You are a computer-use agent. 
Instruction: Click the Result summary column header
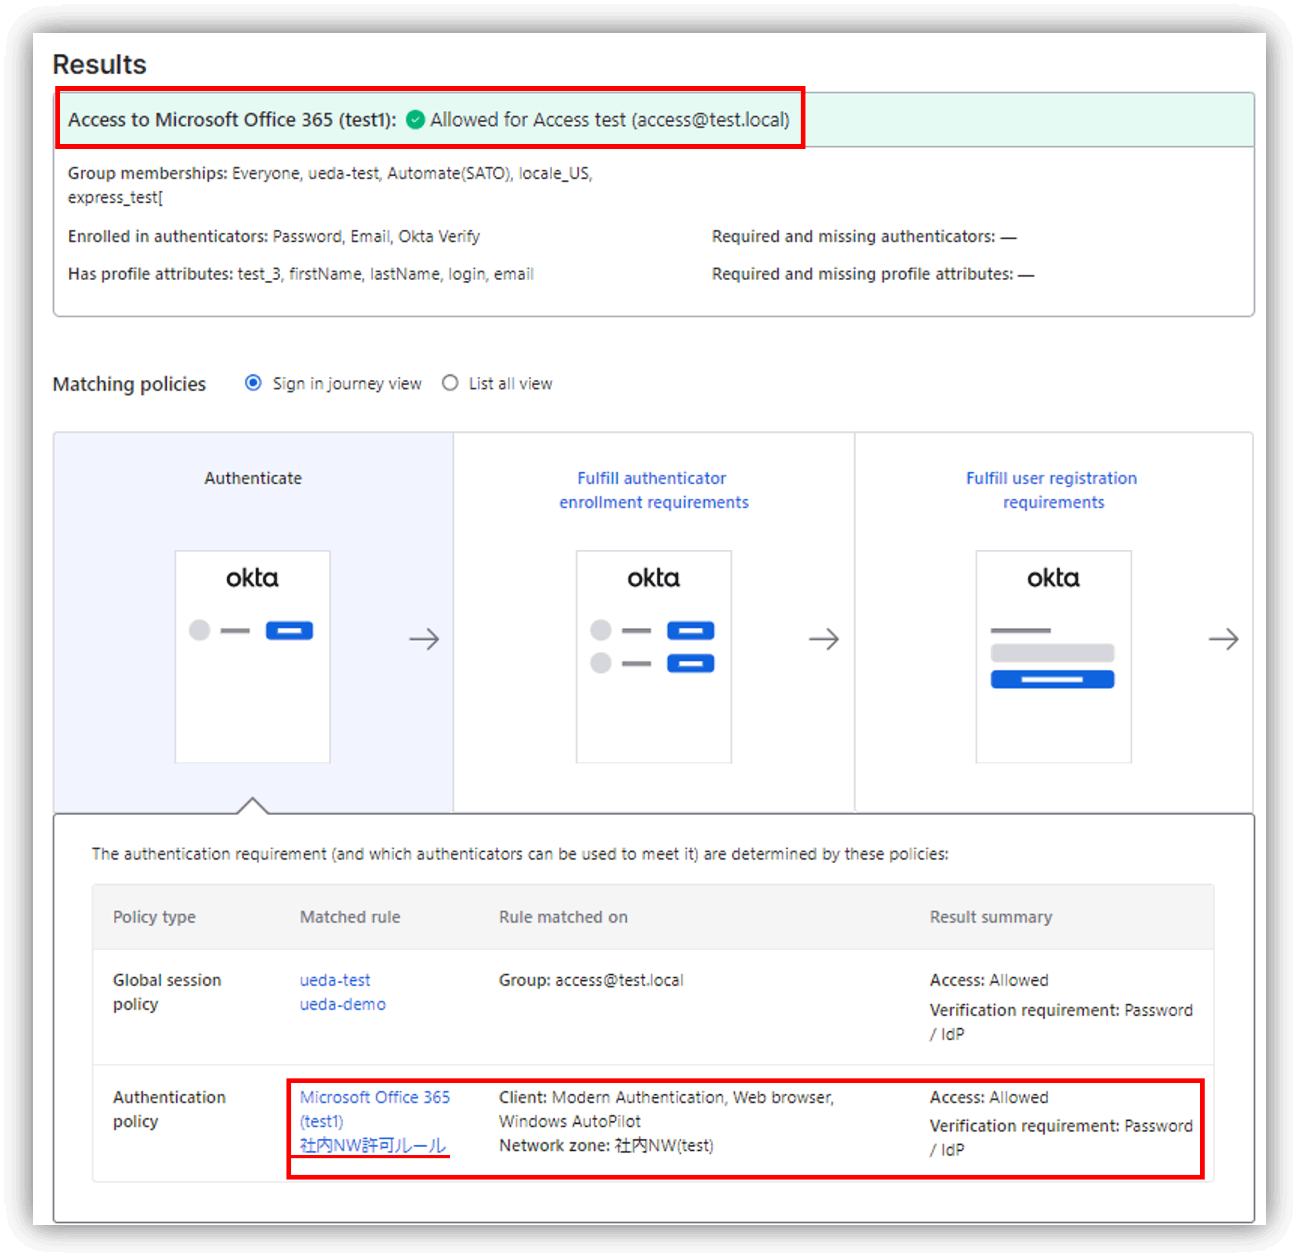tap(991, 917)
